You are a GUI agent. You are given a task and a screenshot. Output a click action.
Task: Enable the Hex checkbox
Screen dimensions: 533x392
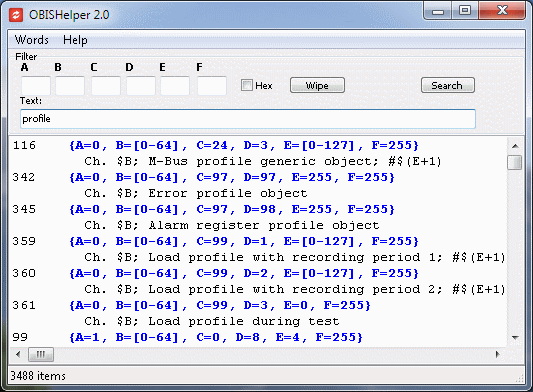coord(247,85)
